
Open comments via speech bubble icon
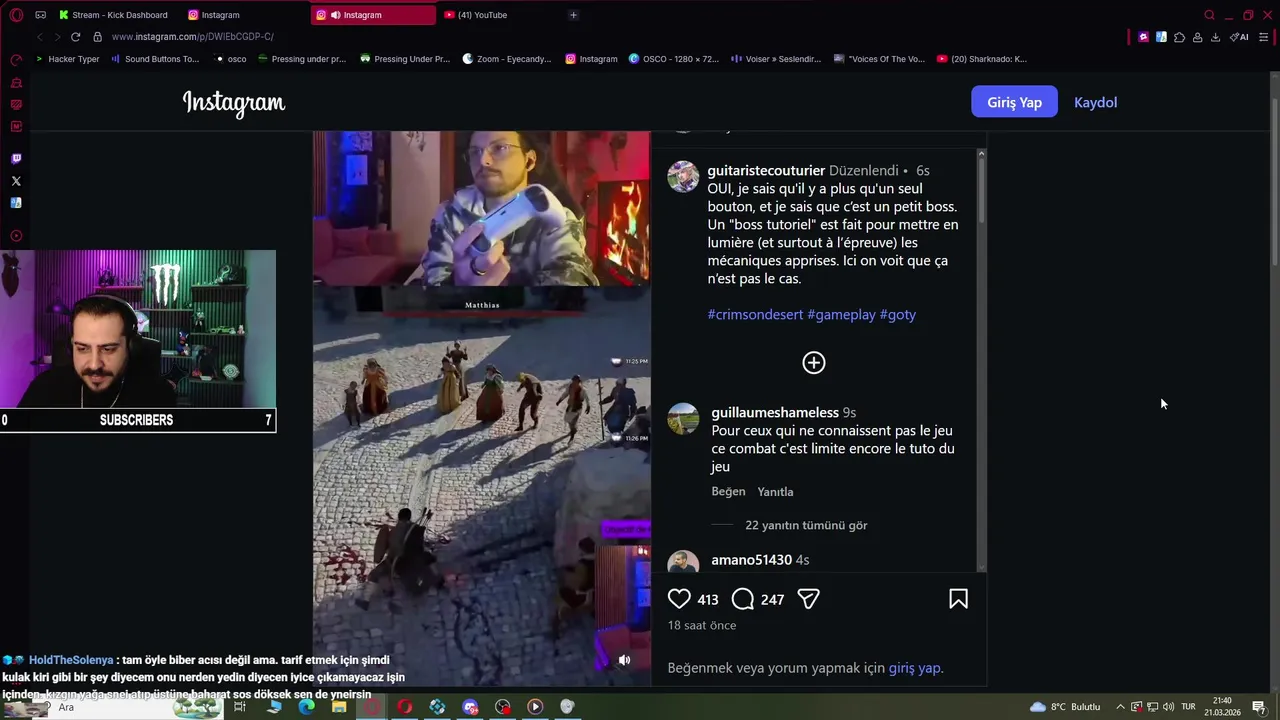pos(742,599)
